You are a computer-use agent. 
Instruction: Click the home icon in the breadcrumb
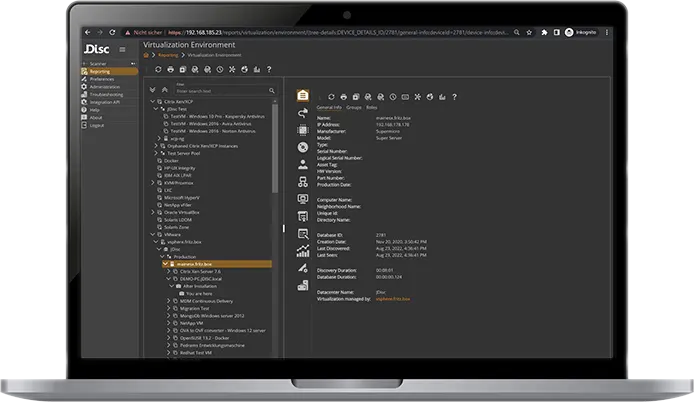pos(148,56)
